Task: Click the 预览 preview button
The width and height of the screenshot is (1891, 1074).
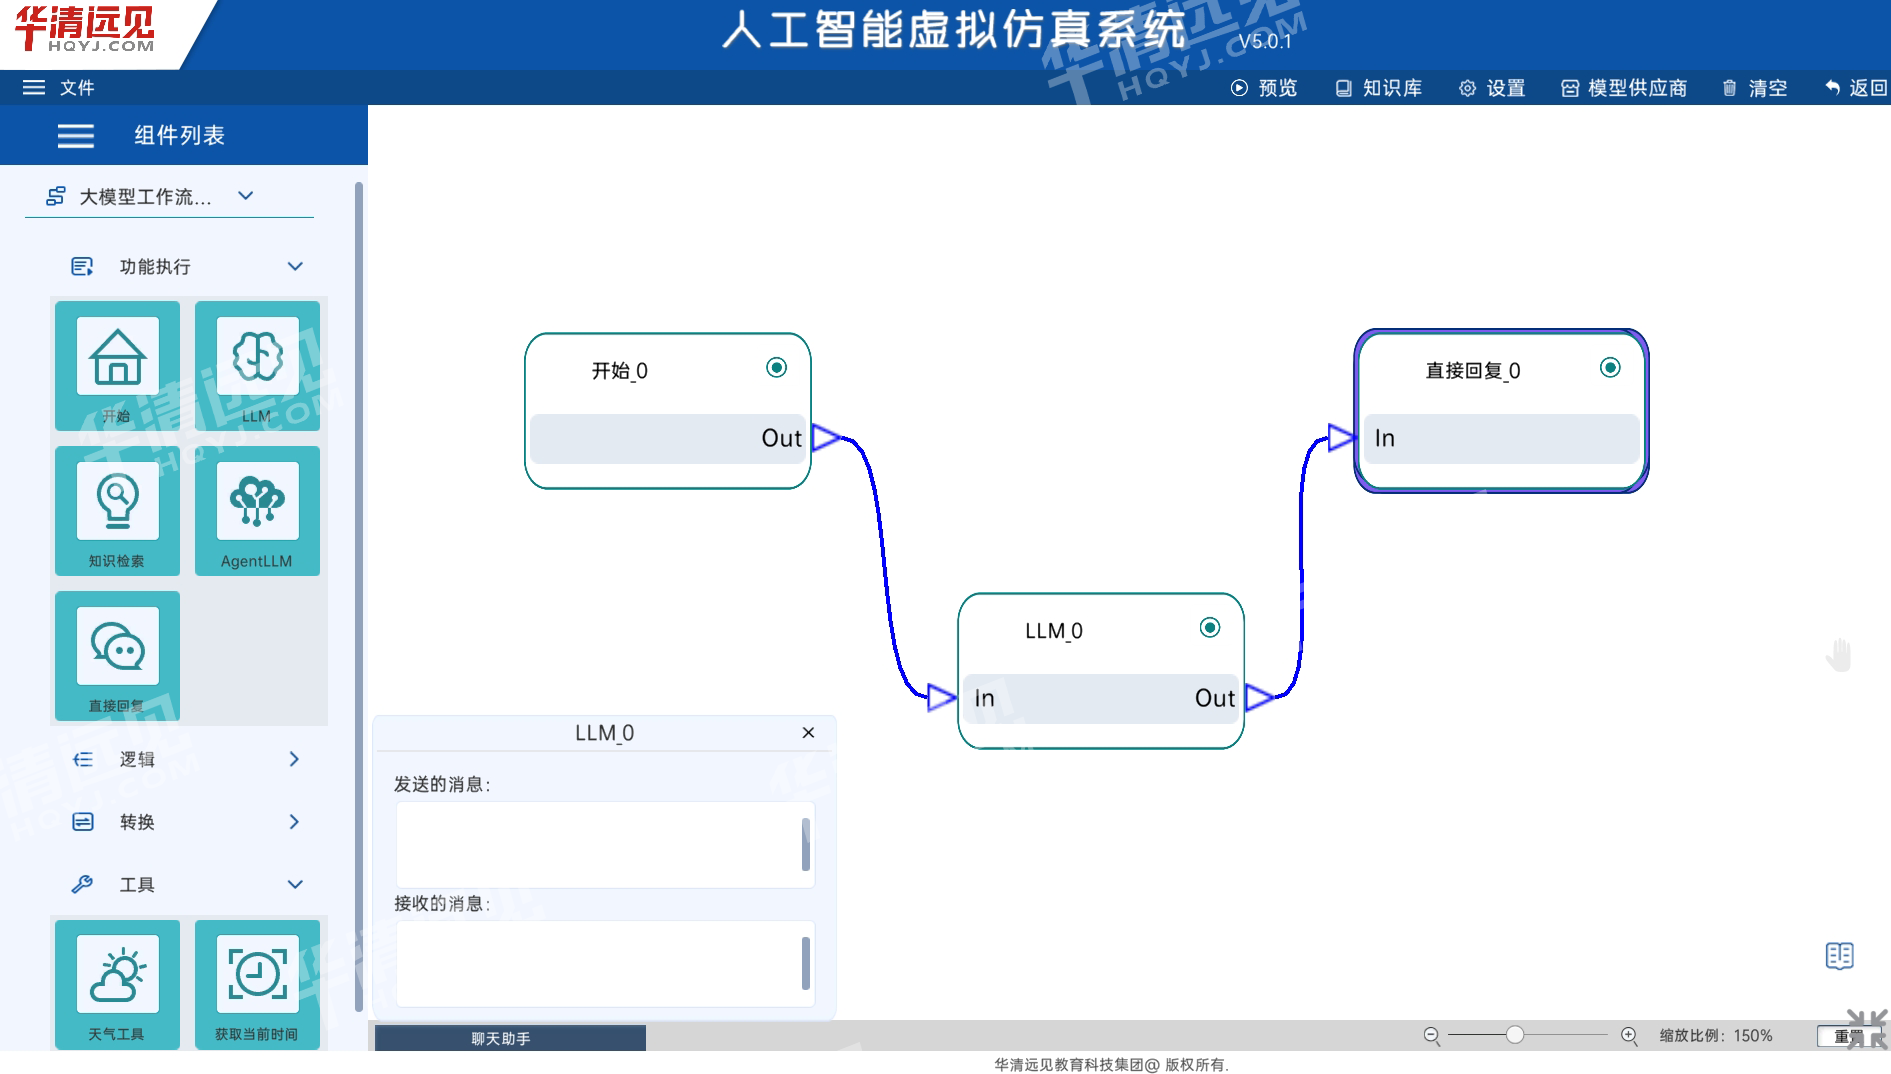Action: 1264,88
